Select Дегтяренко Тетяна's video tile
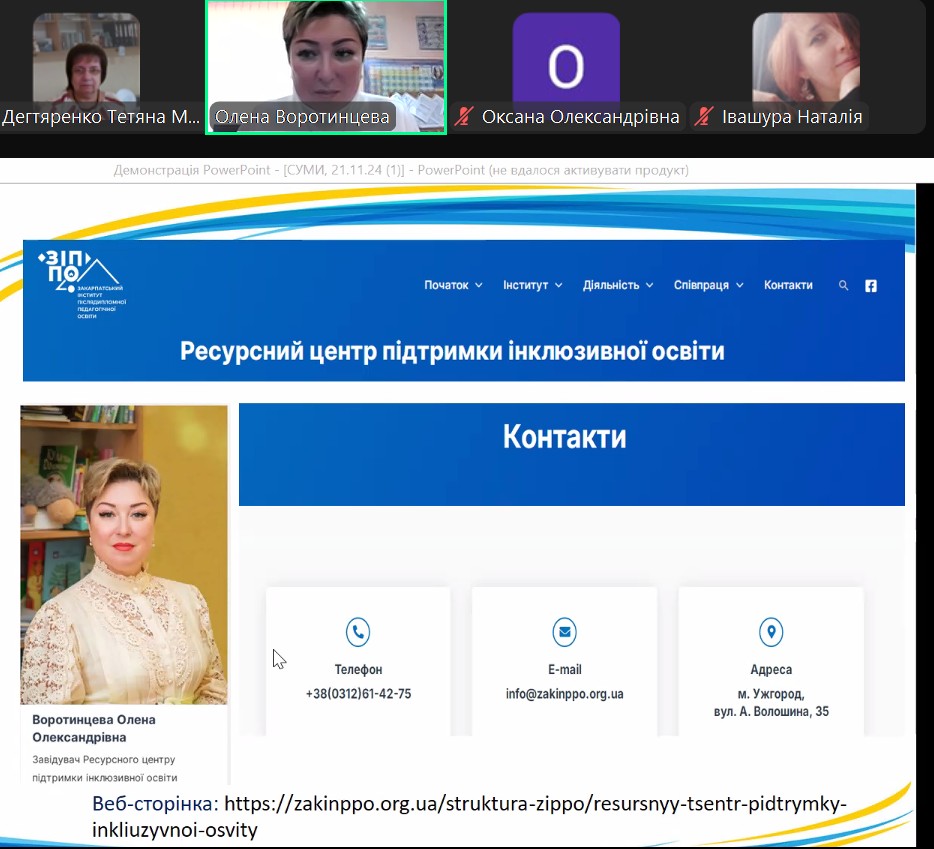 click(x=87, y=60)
